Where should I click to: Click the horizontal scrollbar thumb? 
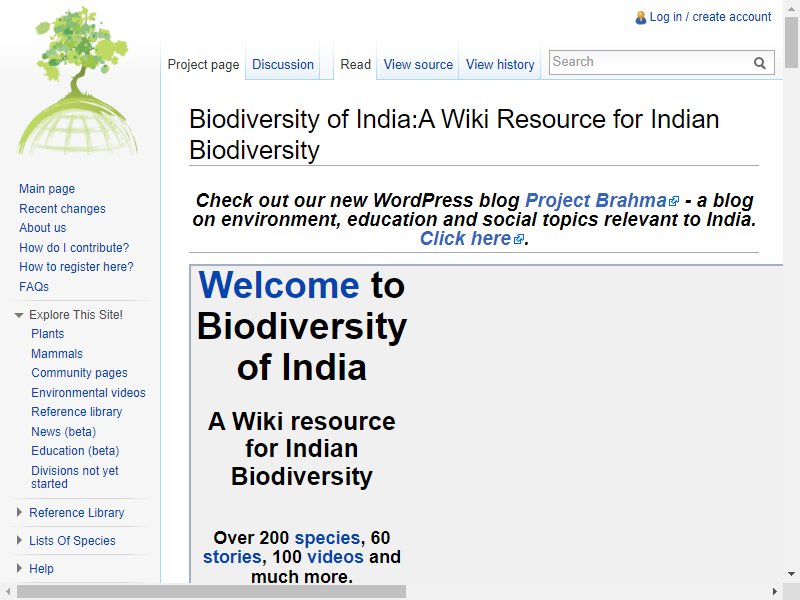click(x=211, y=592)
